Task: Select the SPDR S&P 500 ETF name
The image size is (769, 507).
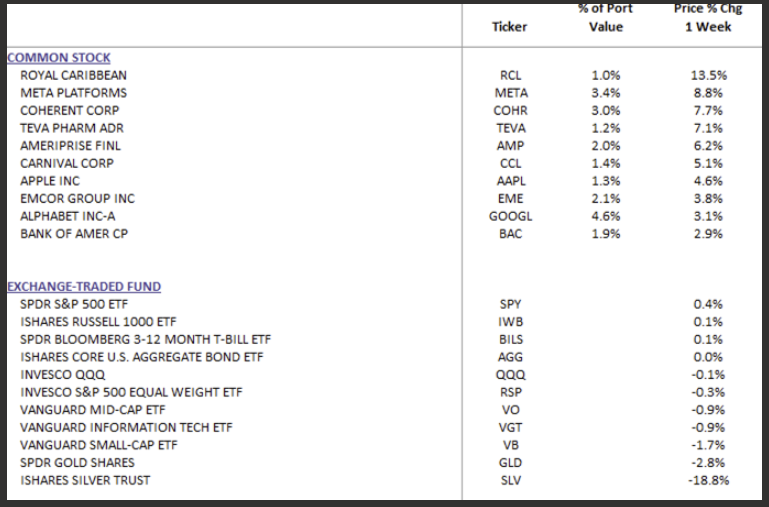Action: (74, 304)
